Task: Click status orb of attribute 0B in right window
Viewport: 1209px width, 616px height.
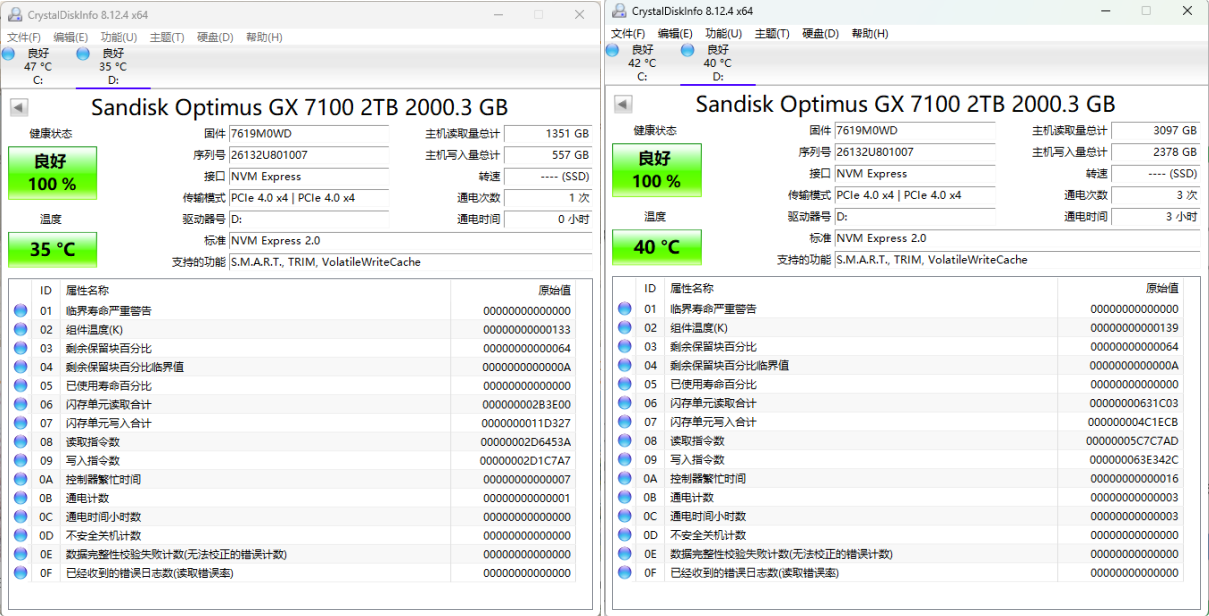Action: 625,497
